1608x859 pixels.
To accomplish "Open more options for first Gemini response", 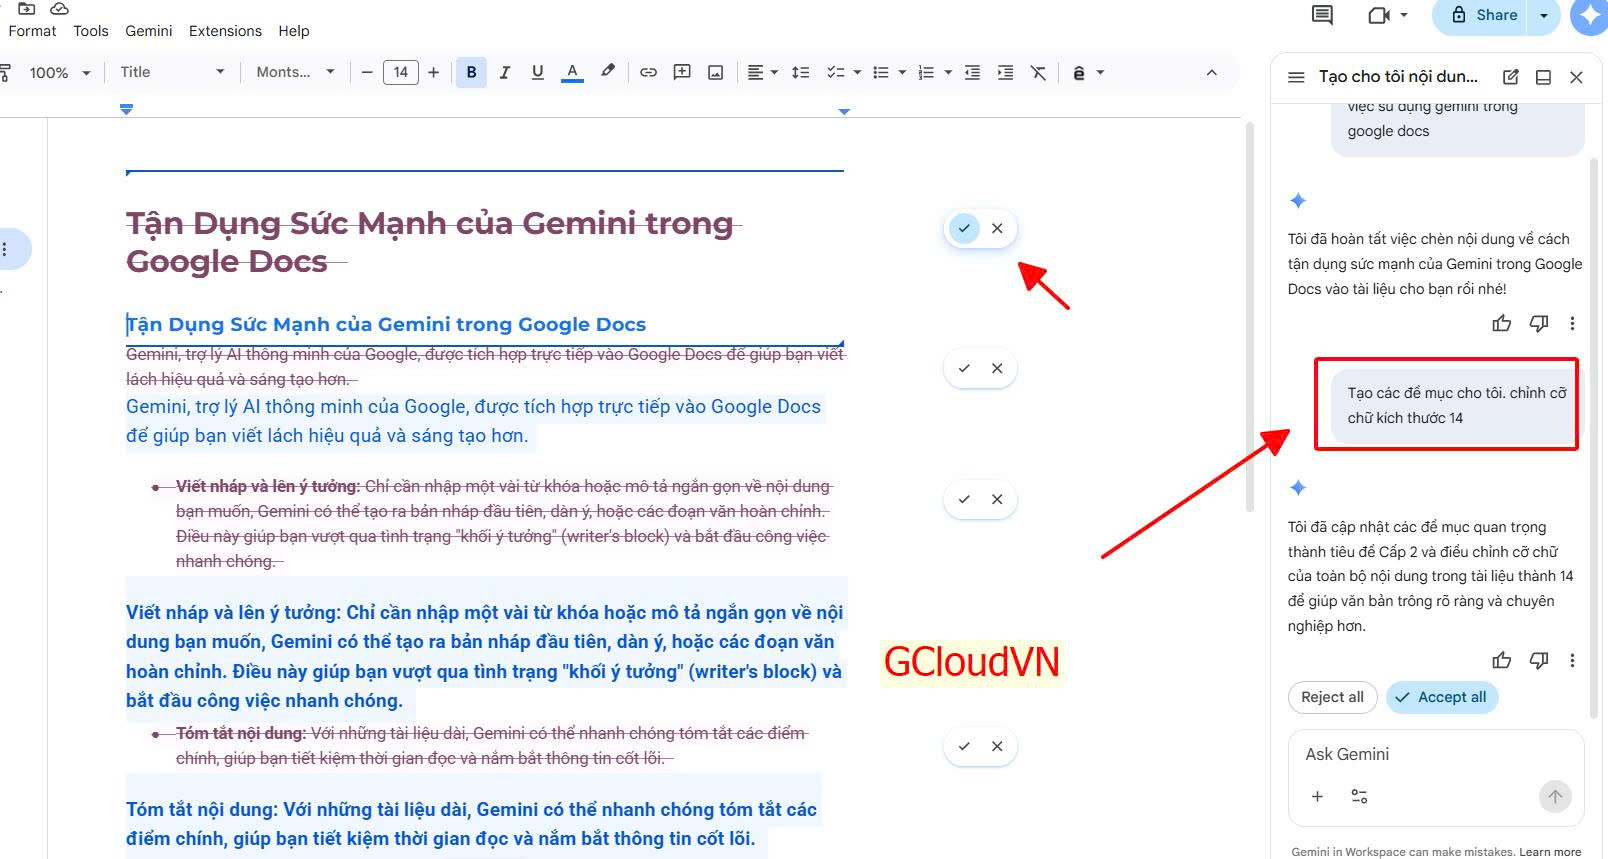I will click(x=1572, y=323).
